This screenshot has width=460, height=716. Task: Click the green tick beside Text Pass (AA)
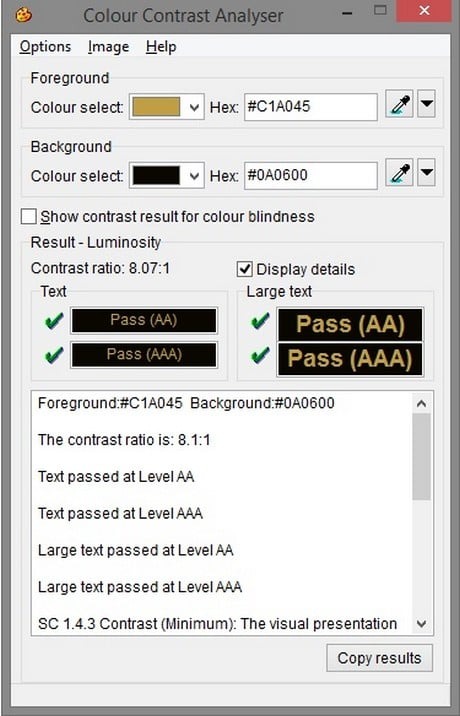pos(54,321)
